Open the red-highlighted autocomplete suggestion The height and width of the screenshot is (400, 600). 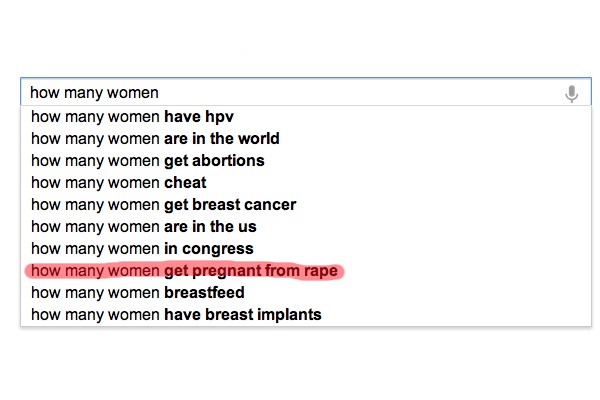185,271
